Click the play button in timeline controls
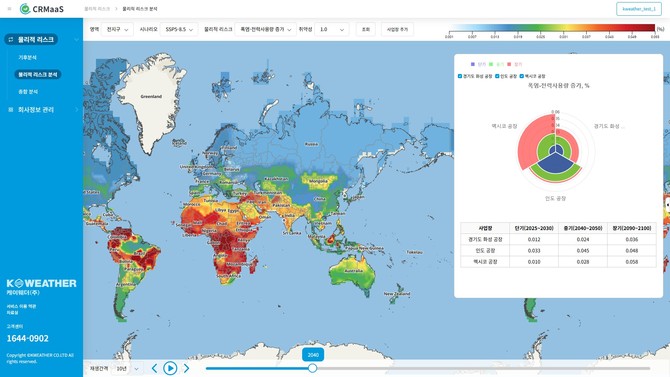The height and width of the screenshot is (377, 670). click(170, 368)
